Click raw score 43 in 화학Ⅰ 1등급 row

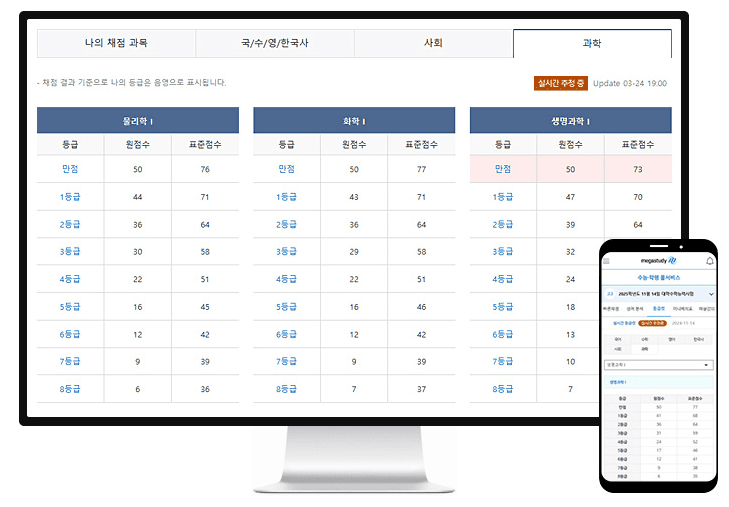tap(354, 197)
